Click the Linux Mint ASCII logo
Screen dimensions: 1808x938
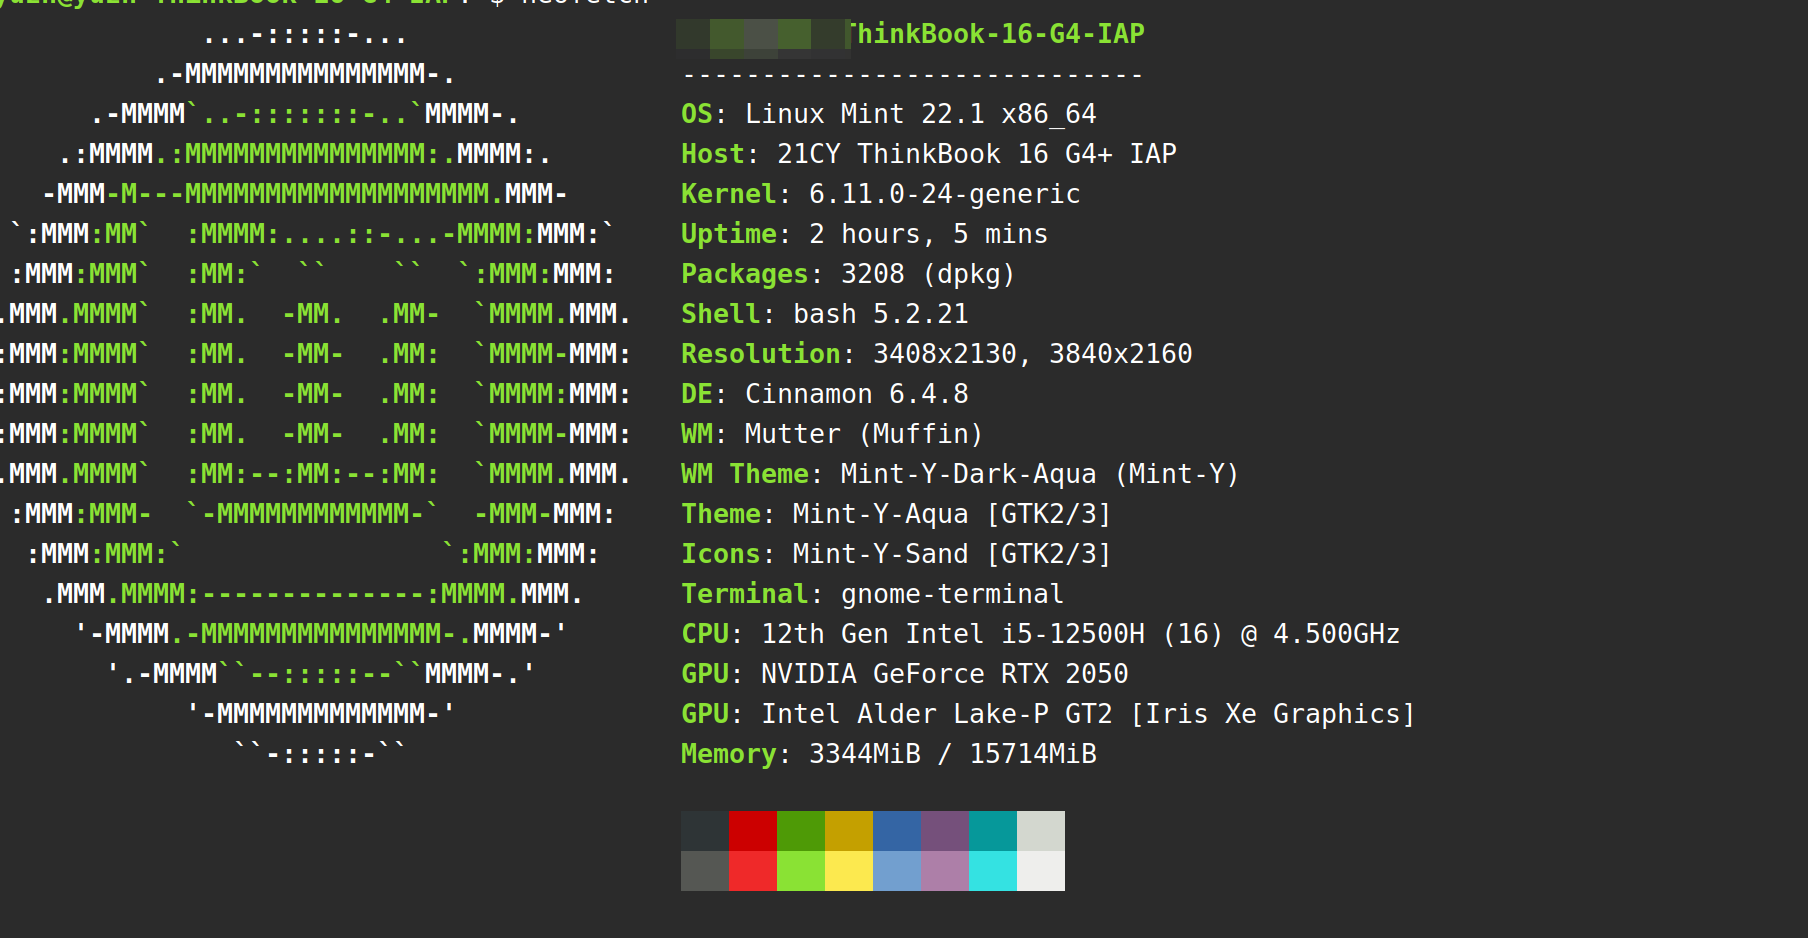coord(316,394)
